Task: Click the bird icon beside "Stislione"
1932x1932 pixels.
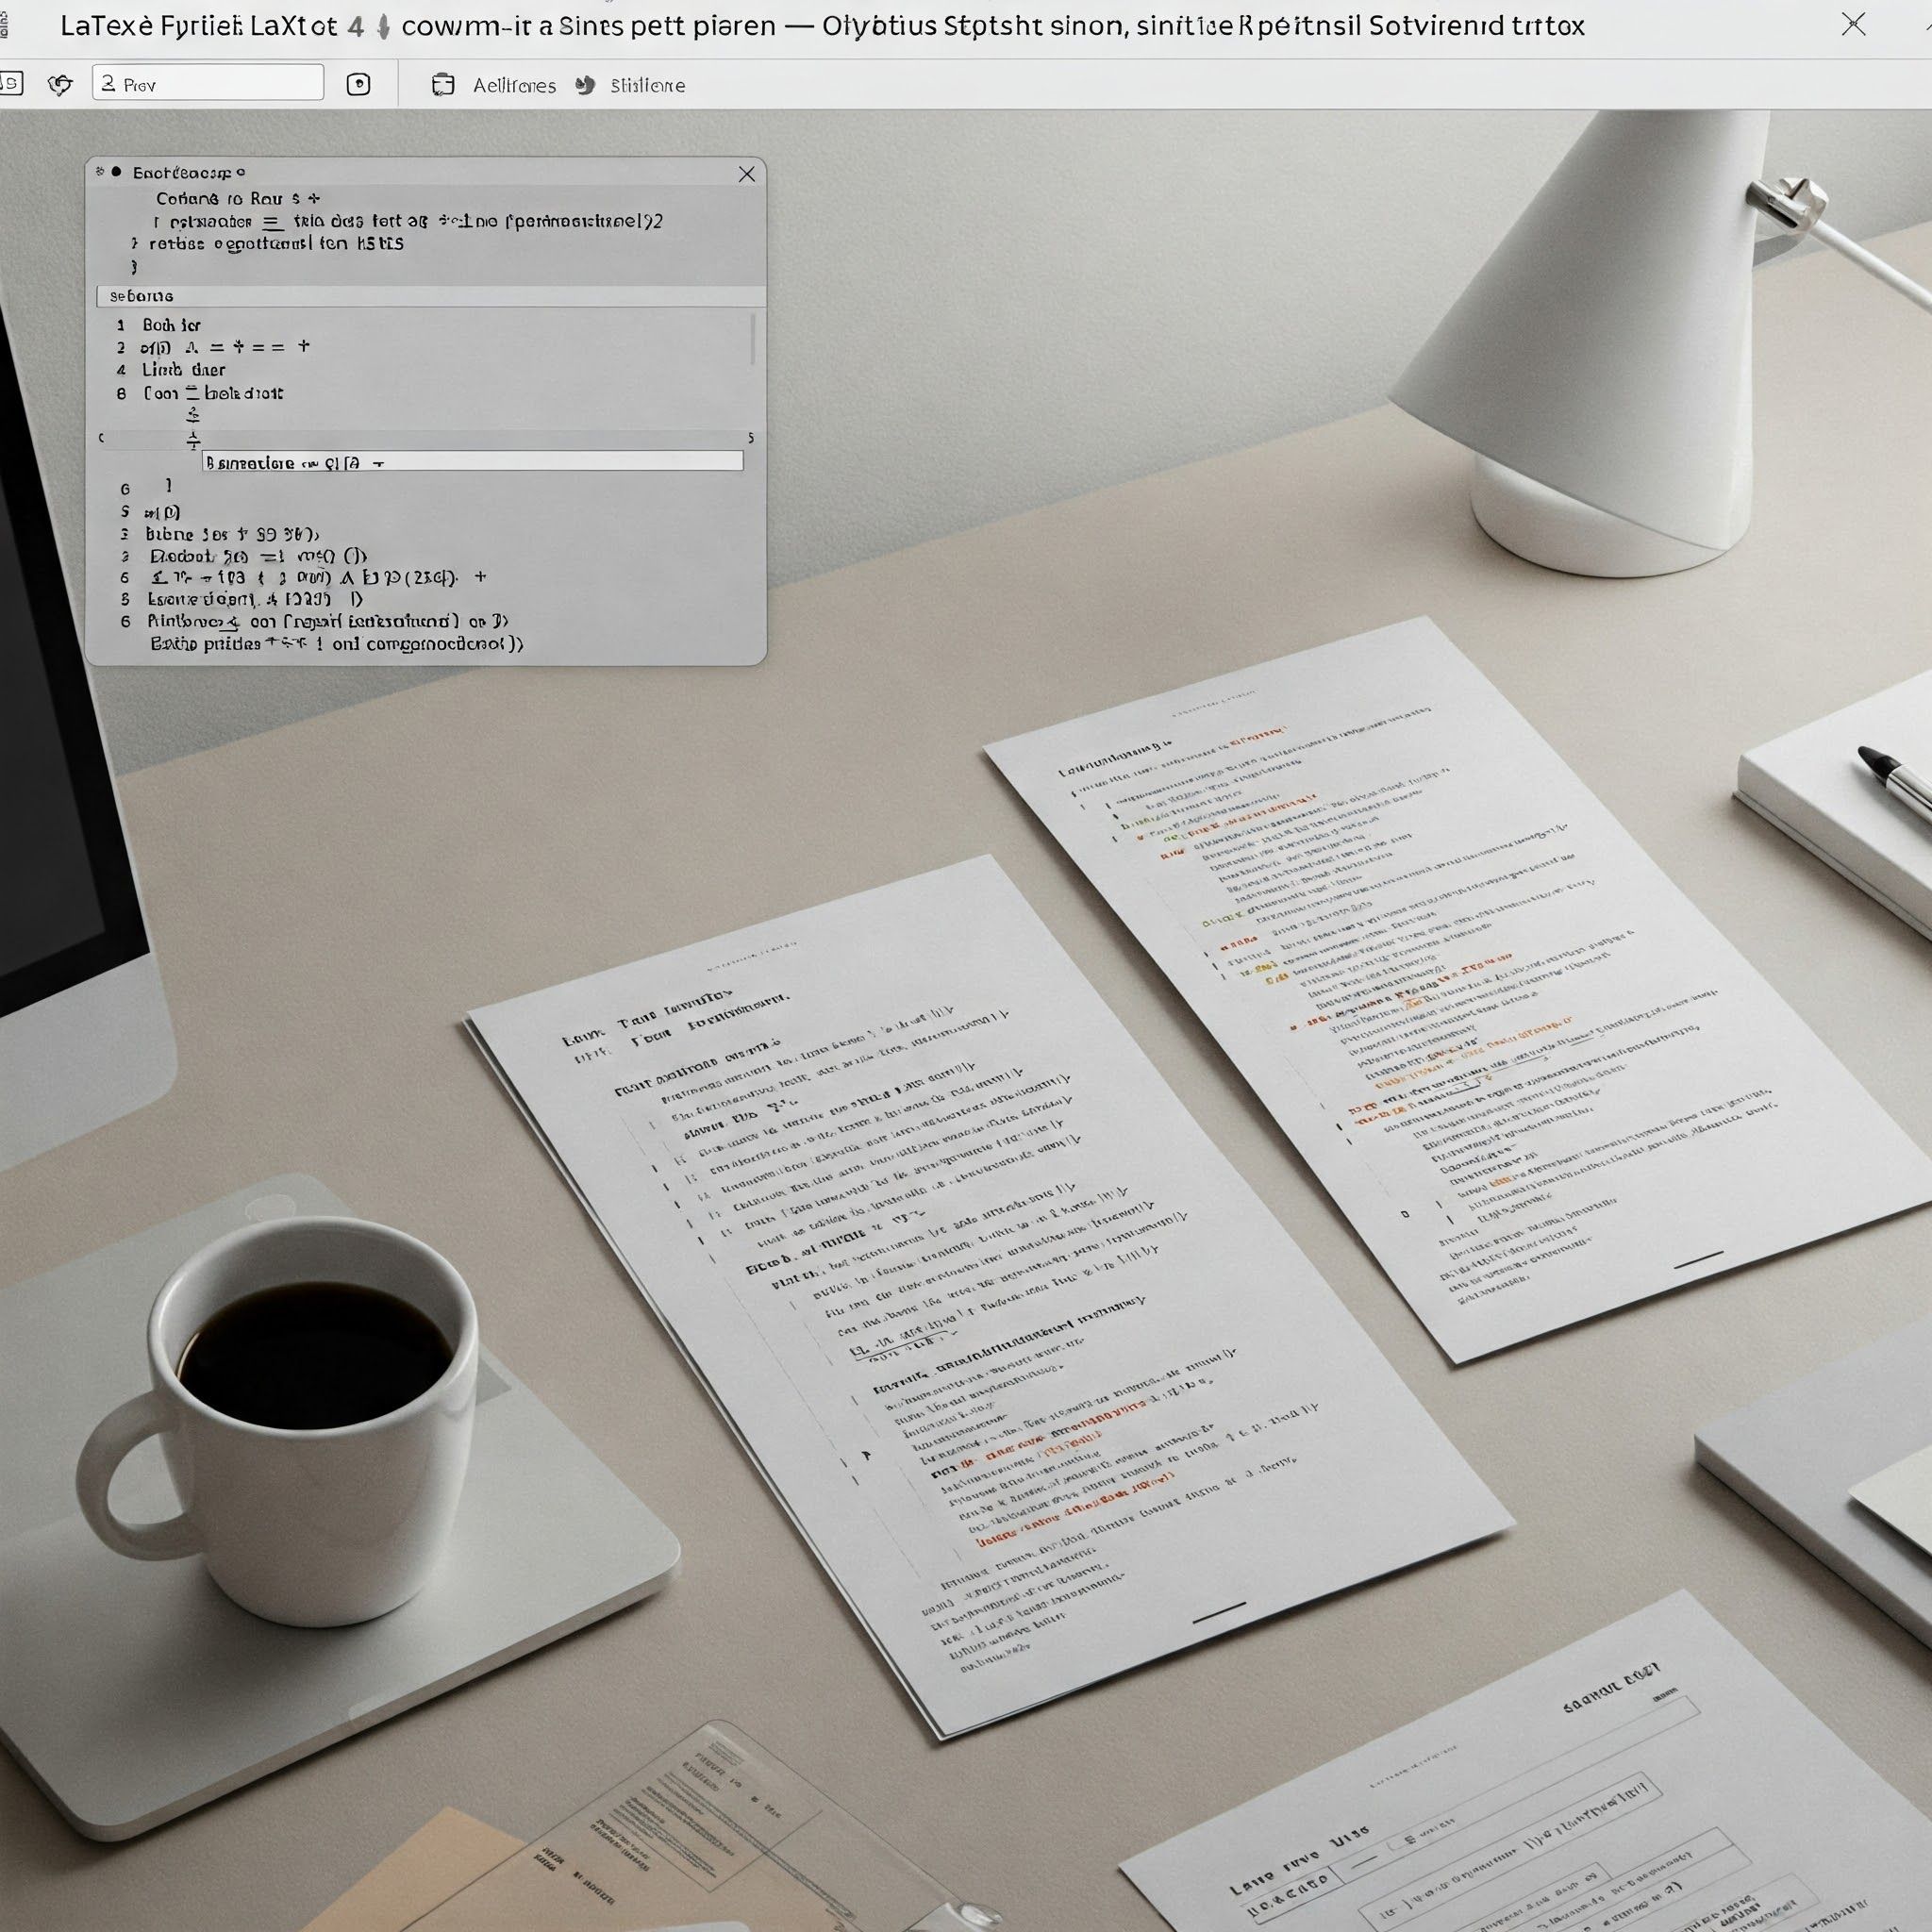Action: (586, 85)
